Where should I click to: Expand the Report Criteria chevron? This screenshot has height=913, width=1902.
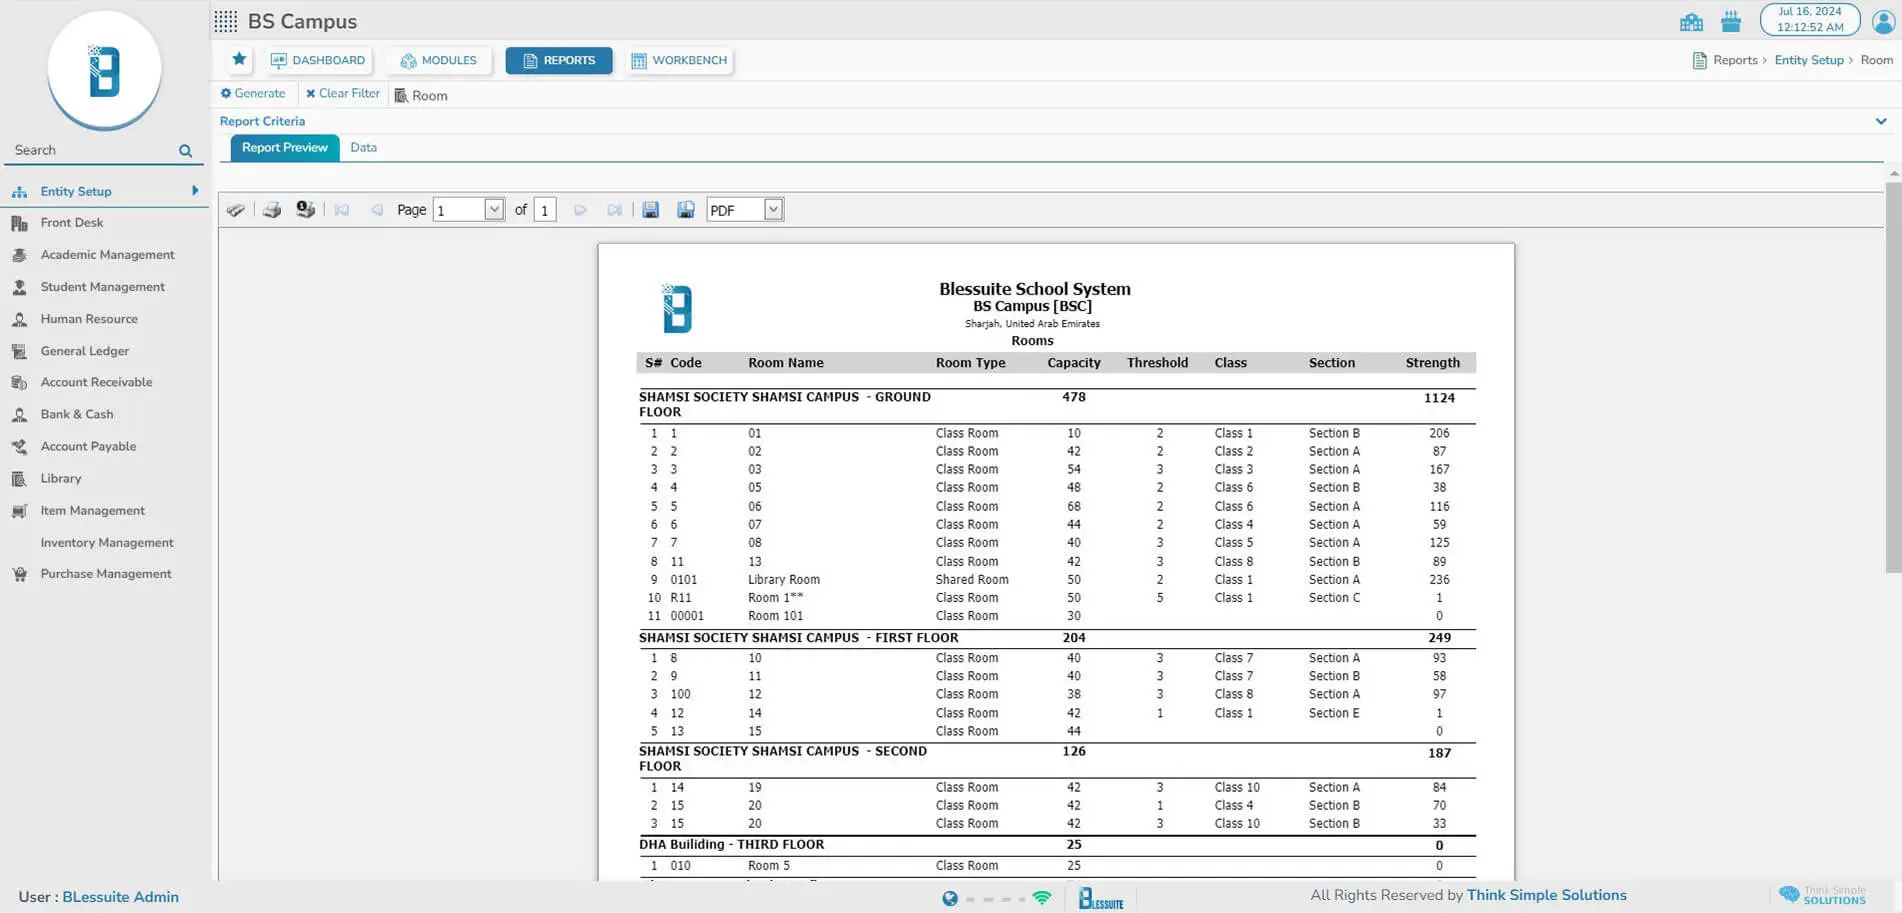pos(1881,121)
